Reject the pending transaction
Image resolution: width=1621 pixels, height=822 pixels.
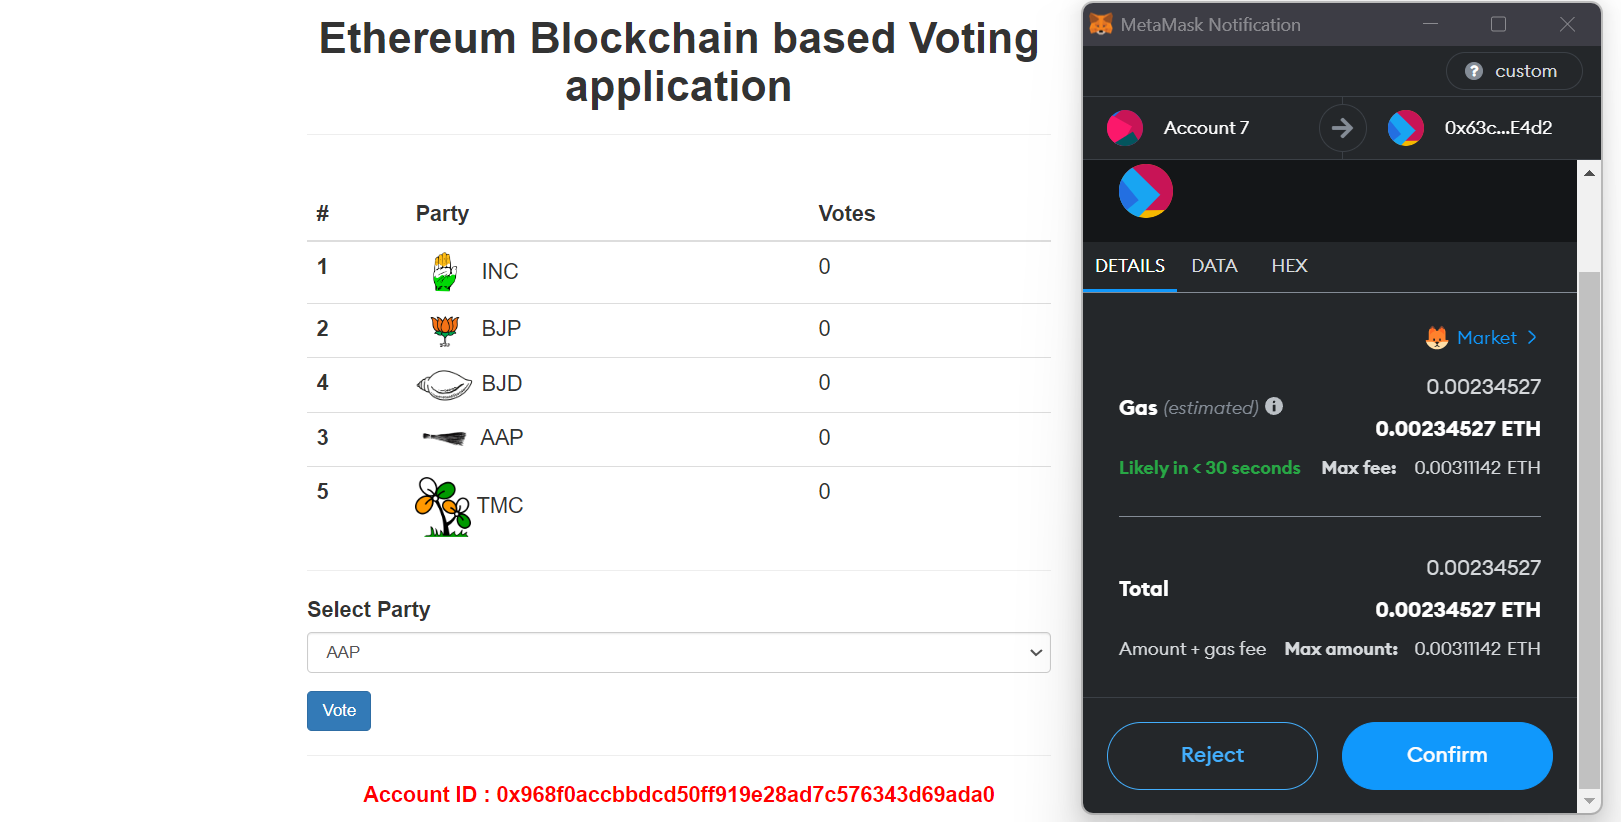click(1211, 755)
